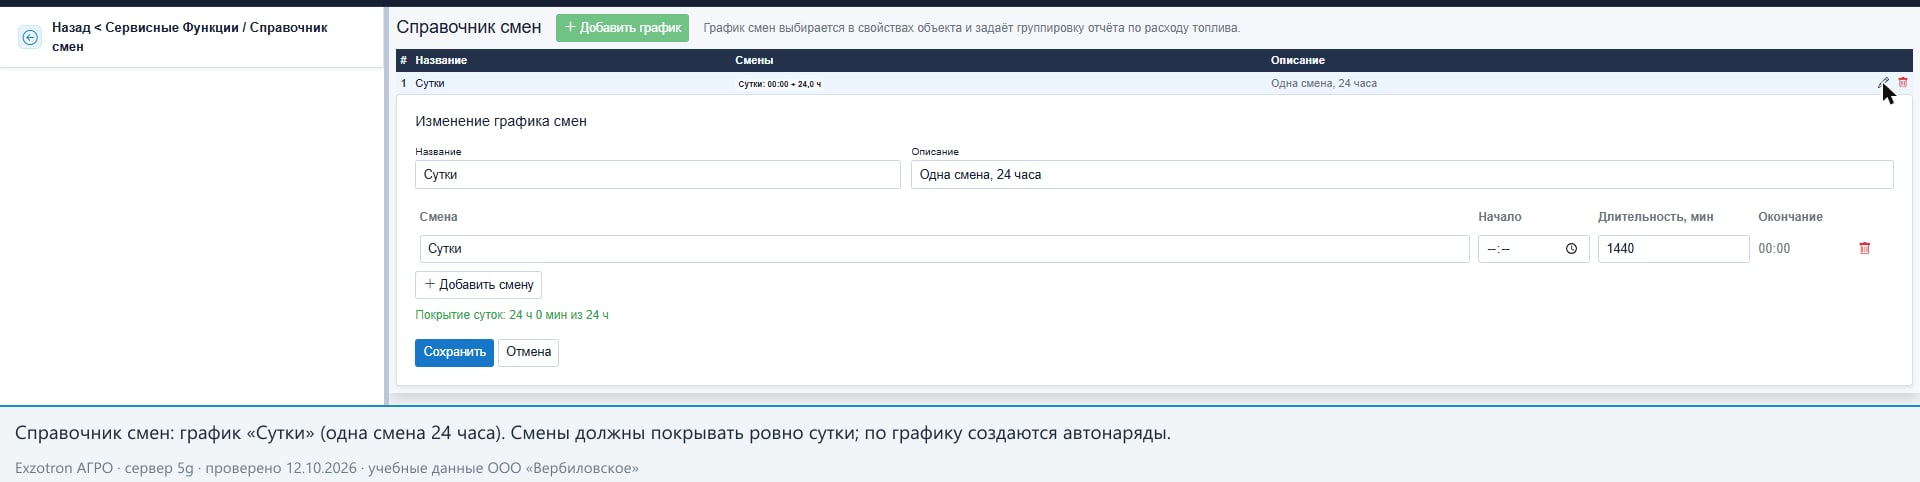
Task: Focus the Описание field Одна смена, 24 часа
Action: coord(1402,174)
